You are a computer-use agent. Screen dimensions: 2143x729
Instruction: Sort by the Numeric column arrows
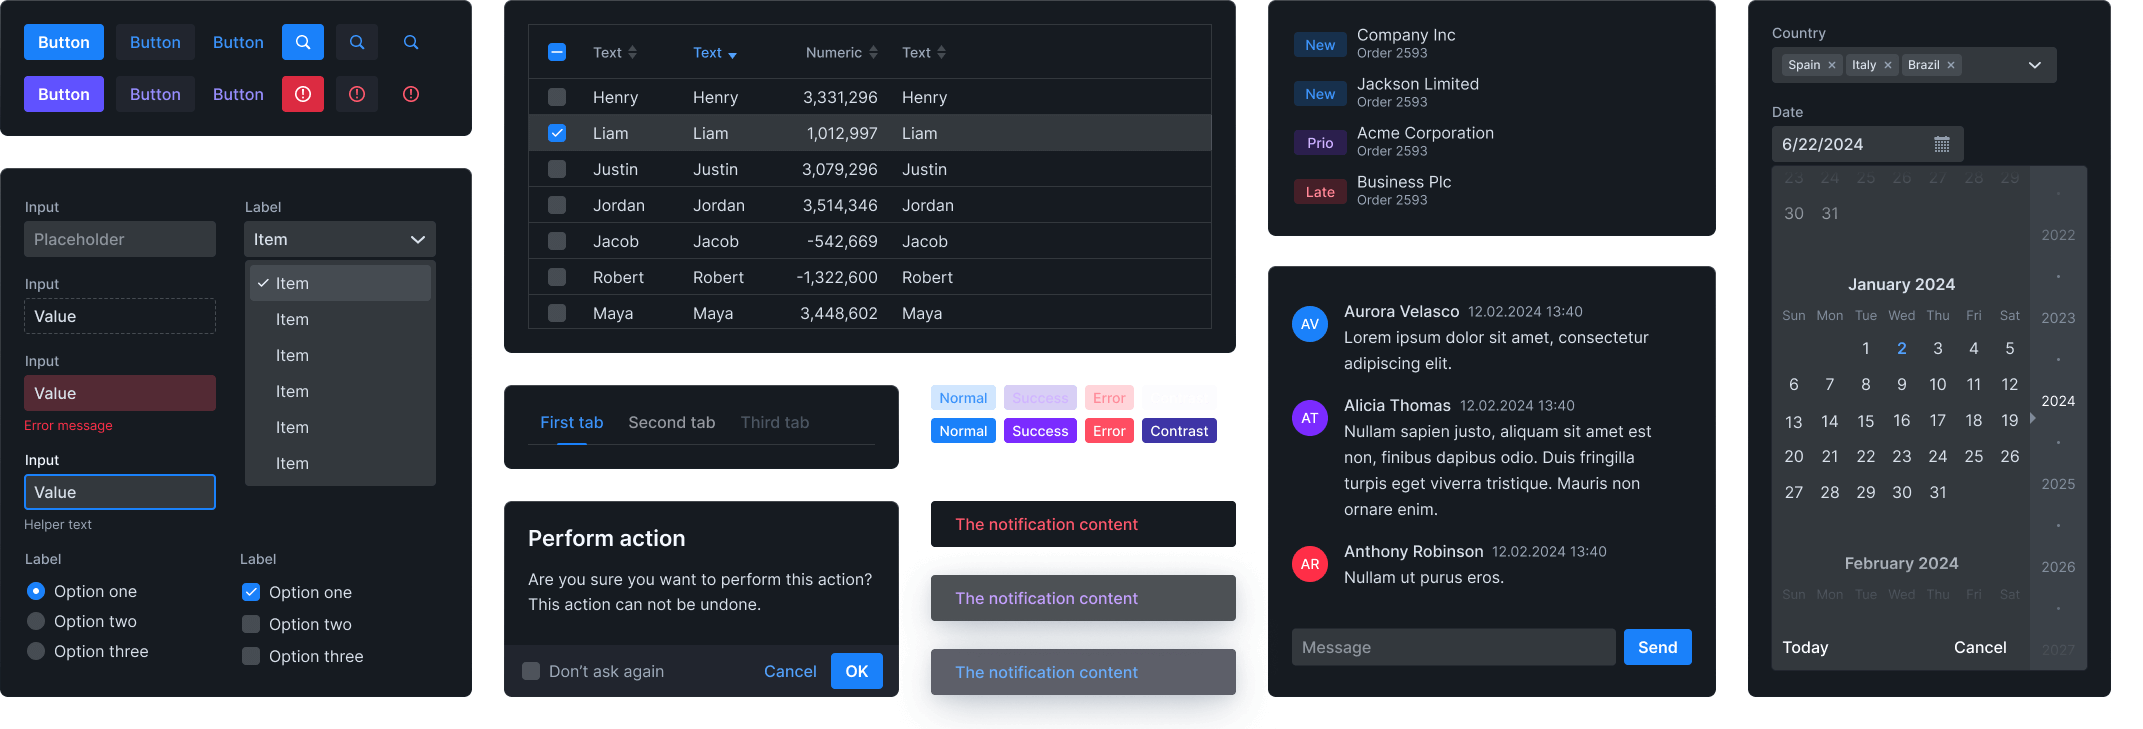pos(873,53)
